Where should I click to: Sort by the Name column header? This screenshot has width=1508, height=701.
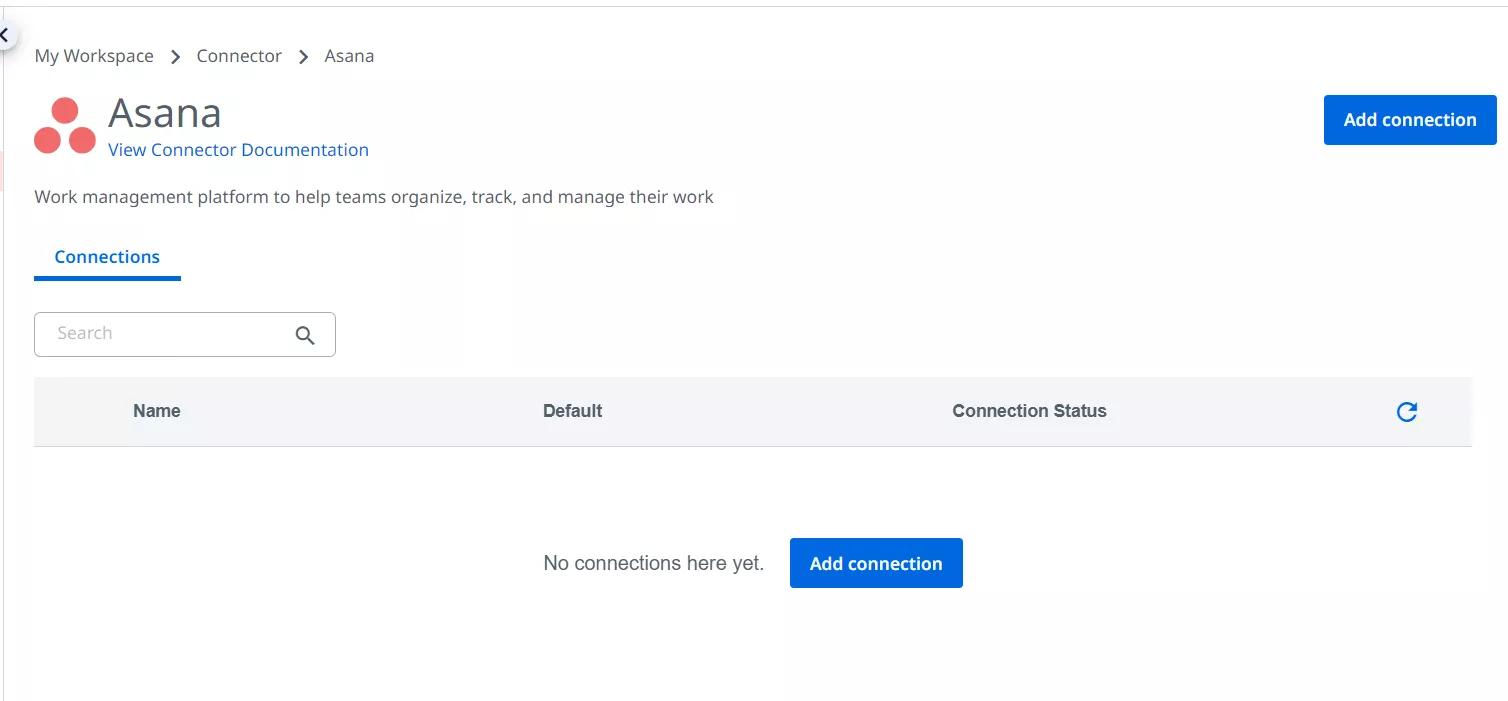coord(156,411)
